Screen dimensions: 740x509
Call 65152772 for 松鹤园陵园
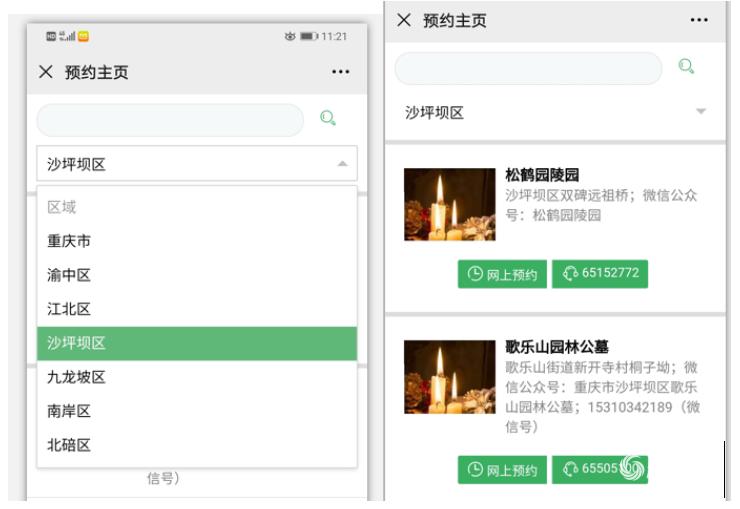point(600,274)
